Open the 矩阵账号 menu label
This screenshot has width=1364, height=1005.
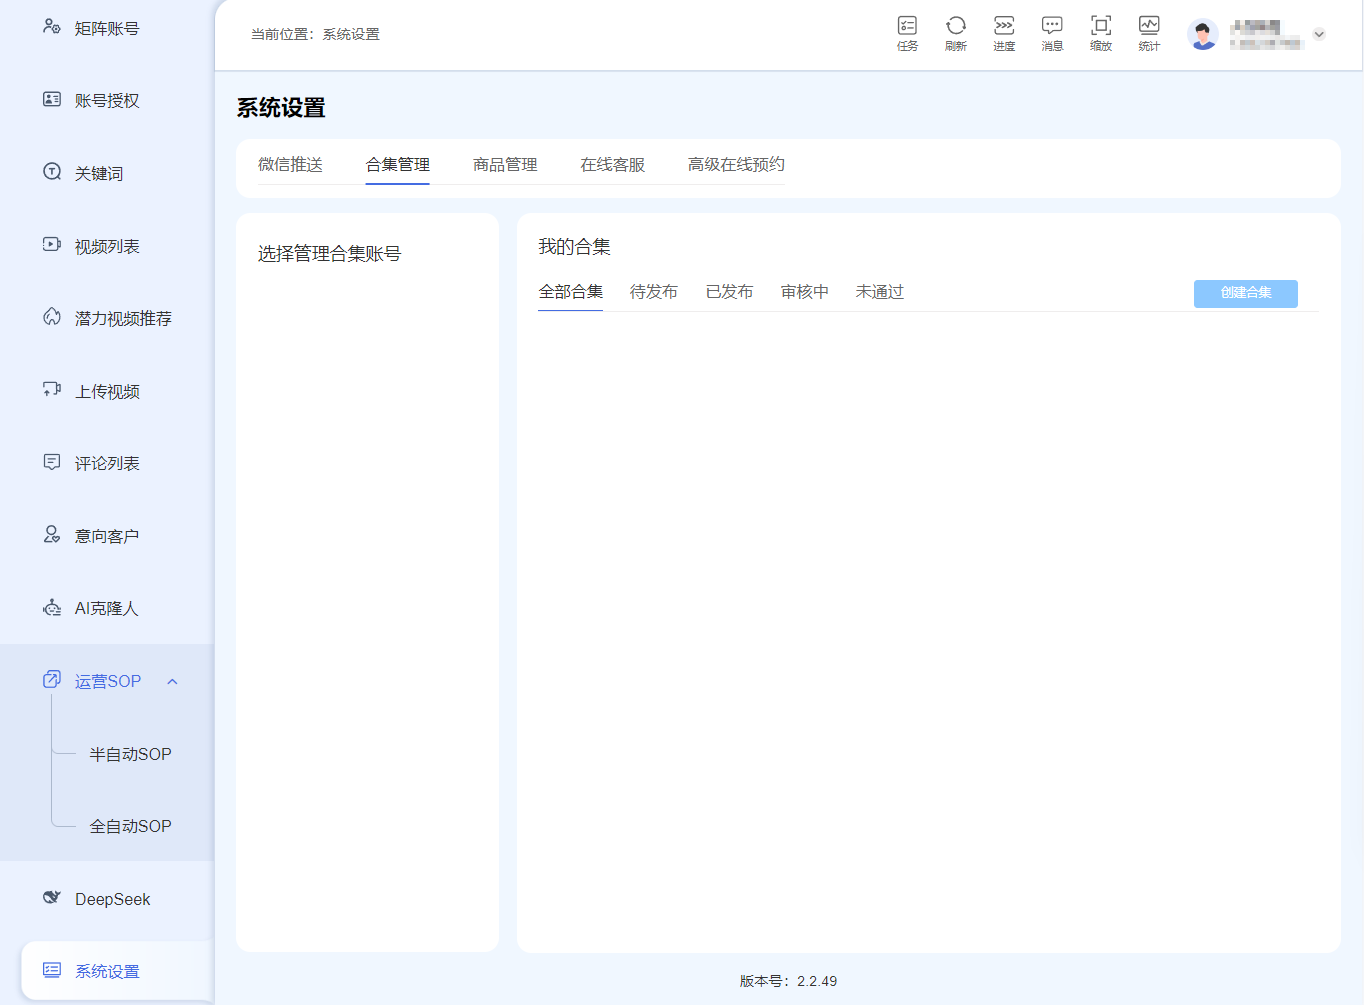(x=107, y=28)
